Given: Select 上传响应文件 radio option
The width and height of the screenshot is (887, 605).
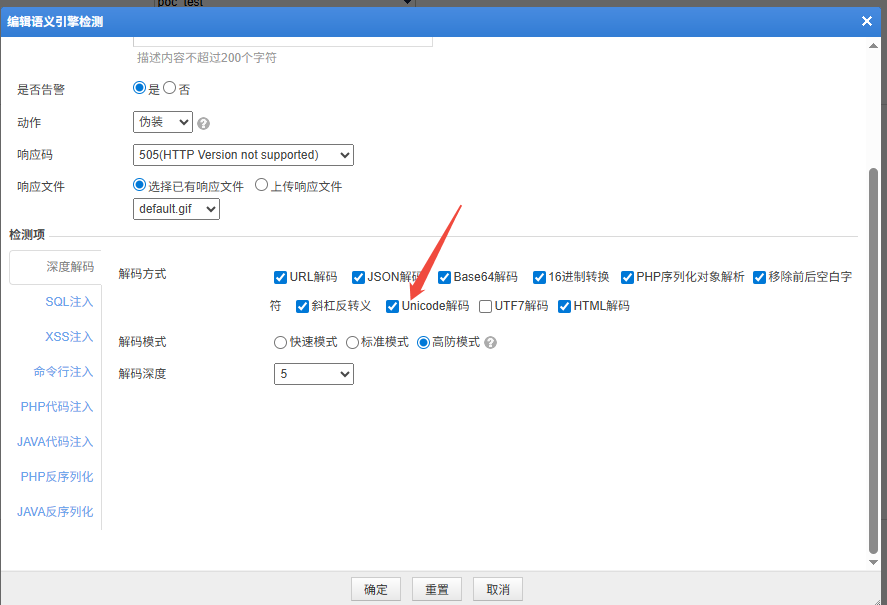Looking at the screenshot, I should 262,185.
